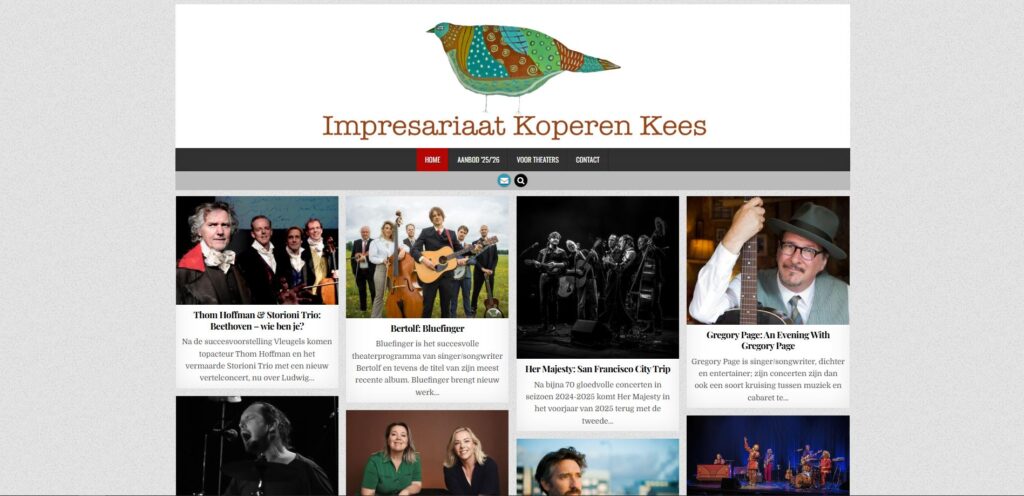Open the Thom Hoffman & Storioni Trio title link

[257, 320]
